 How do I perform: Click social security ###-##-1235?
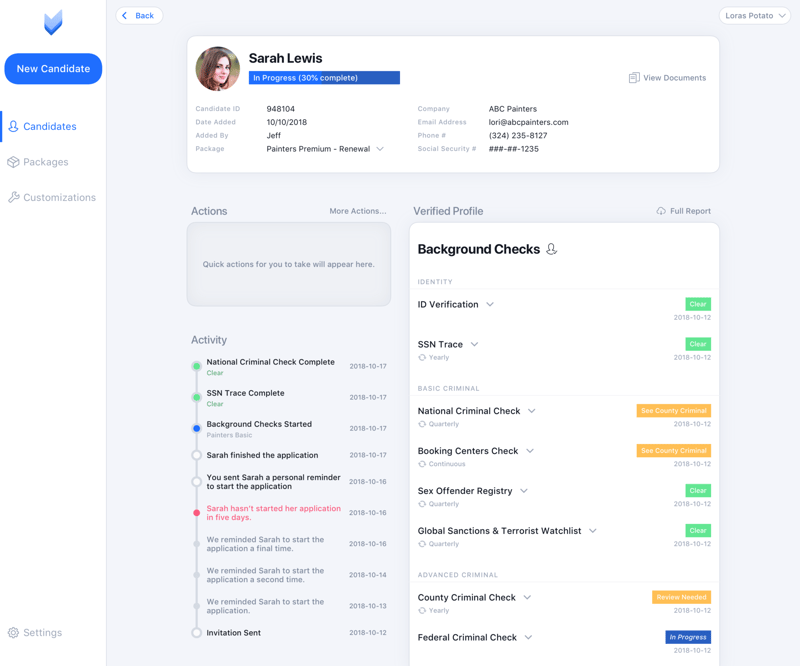coord(514,149)
